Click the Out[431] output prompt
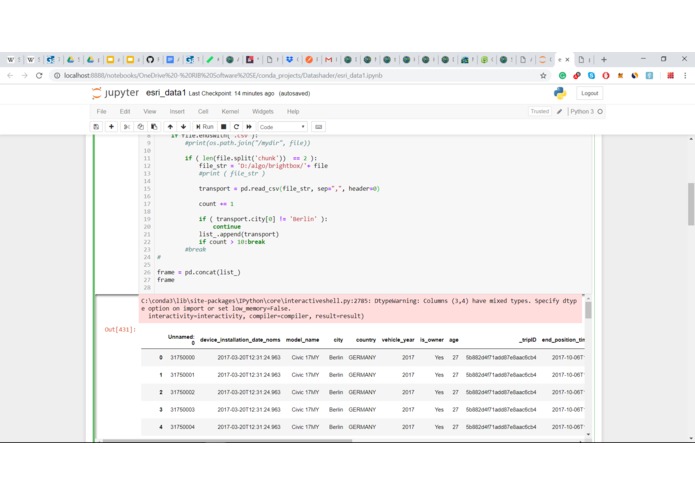The width and height of the screenshot is (695, 494). click(x=120, y=330)
